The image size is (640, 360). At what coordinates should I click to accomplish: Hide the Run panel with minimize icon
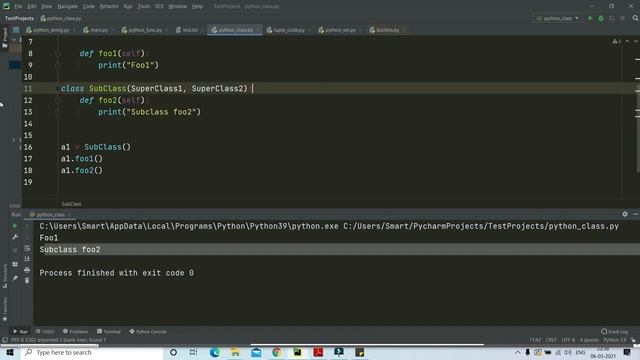[635, 214]
